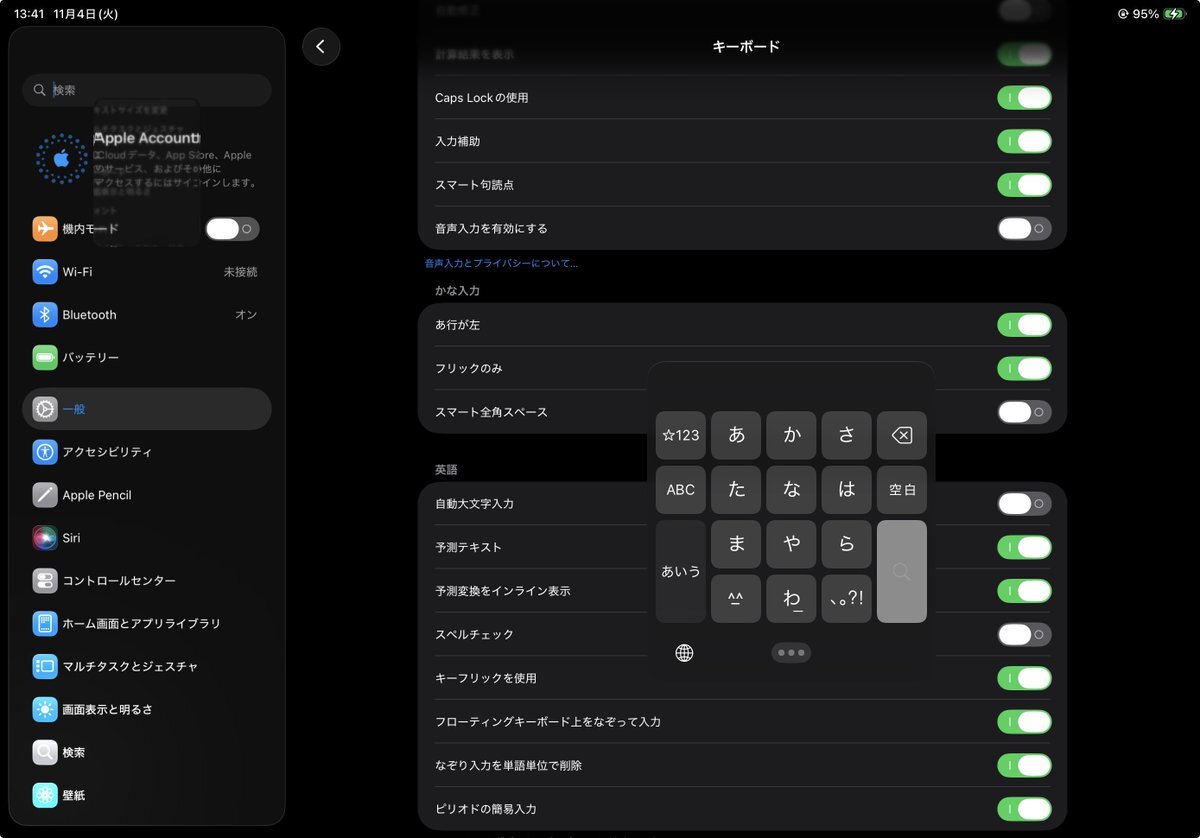Image resolution: width=1200 pixels, height=838 pixels.
Task: Tap the globe icon on floating keyboard
Action: click(x=684, y=653)
